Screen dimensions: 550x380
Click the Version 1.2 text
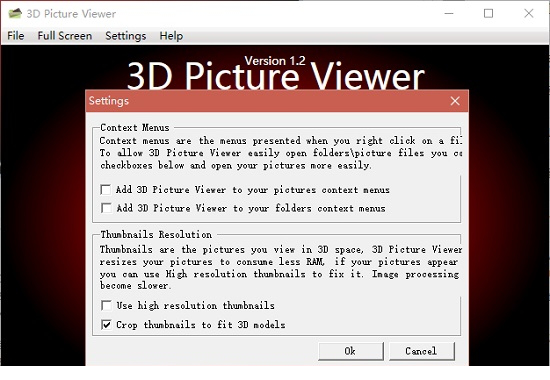click(275, 61)
